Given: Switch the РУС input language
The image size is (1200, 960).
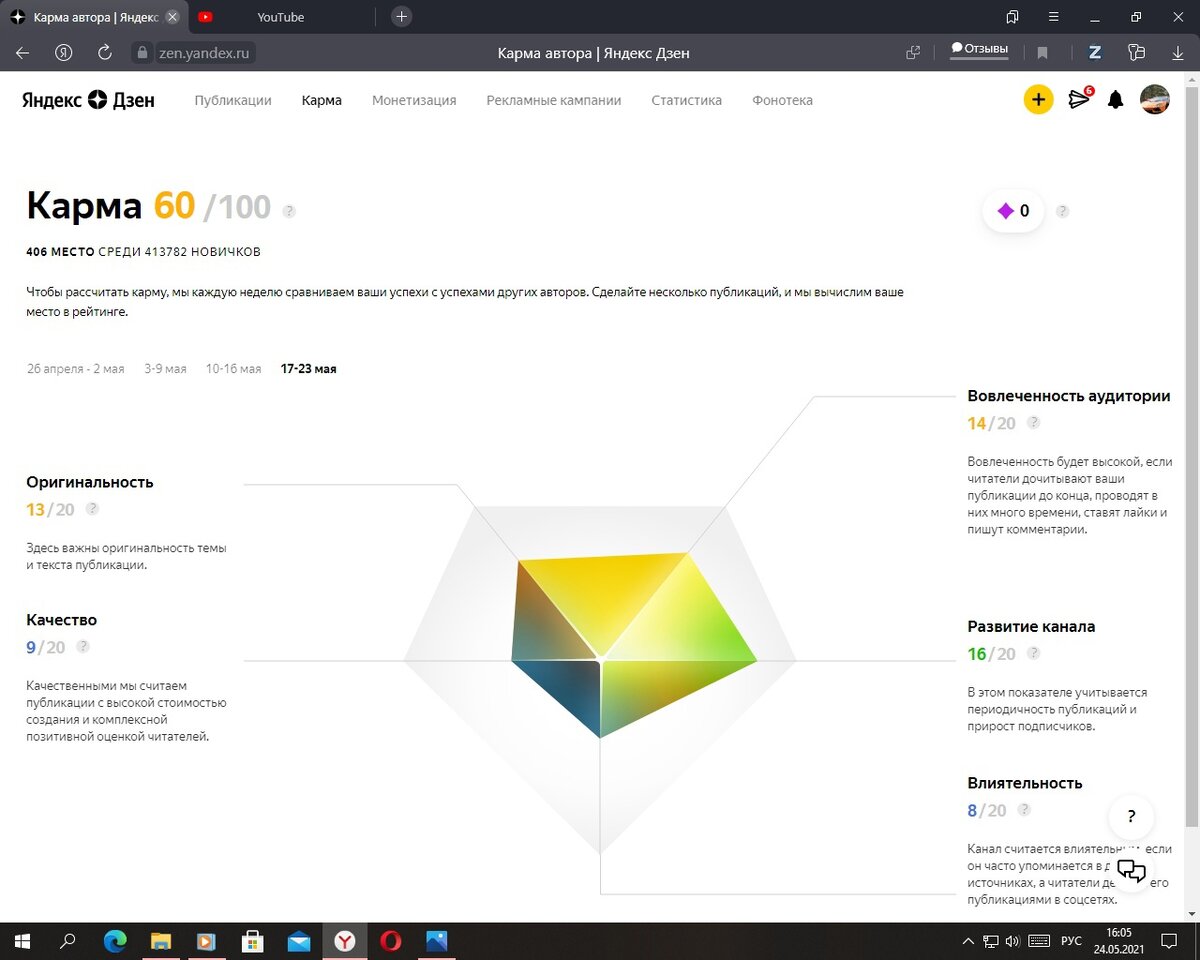Looking at the screenshot, I should pos(1071,941).
